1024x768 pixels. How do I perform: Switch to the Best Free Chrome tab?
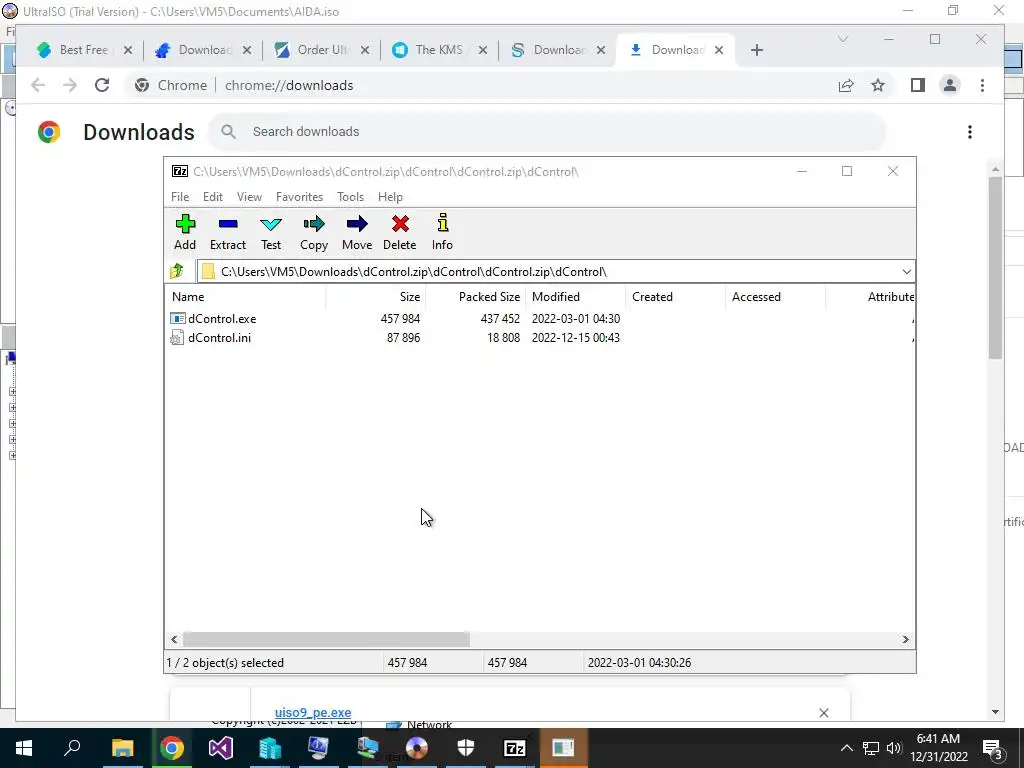click(x=83, y=50)
